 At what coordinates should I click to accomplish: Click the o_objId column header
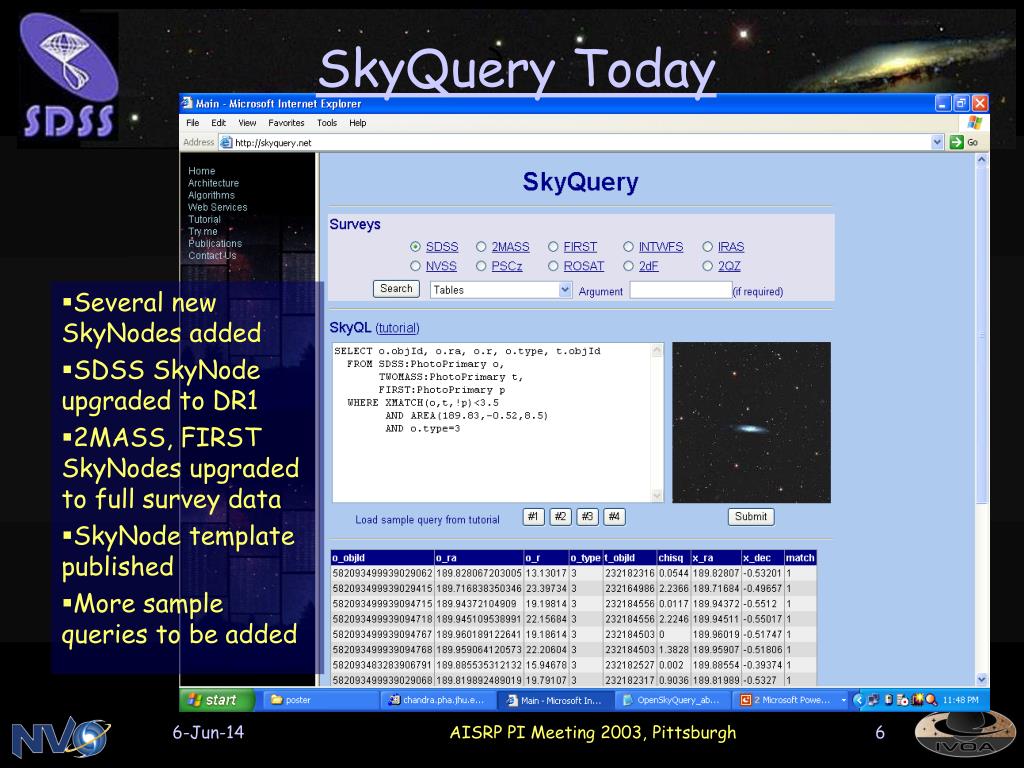[x=383, y=558]
